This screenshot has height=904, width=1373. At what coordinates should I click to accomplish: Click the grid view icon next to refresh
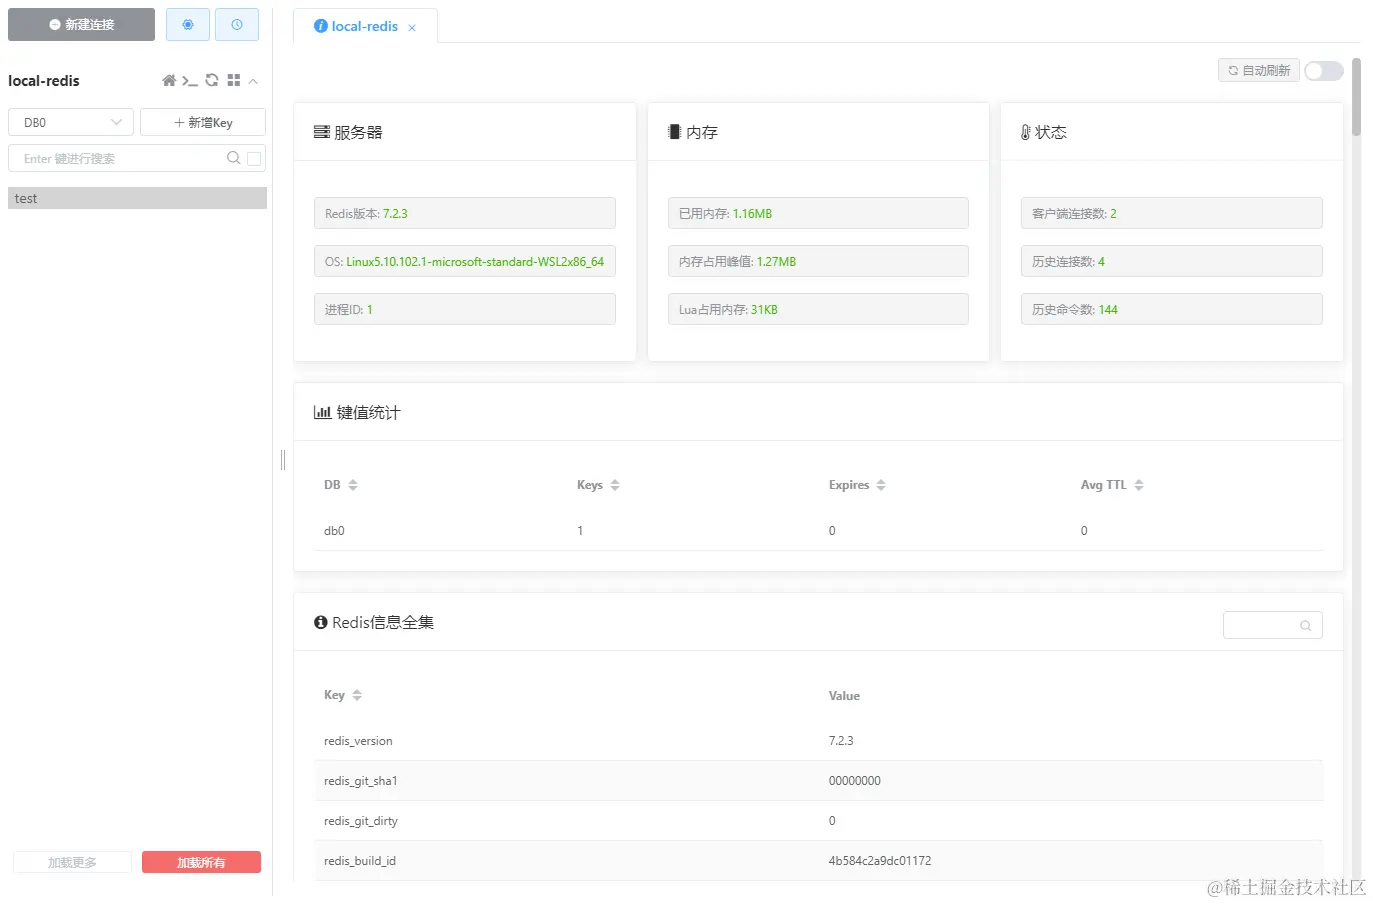(234, 80)
